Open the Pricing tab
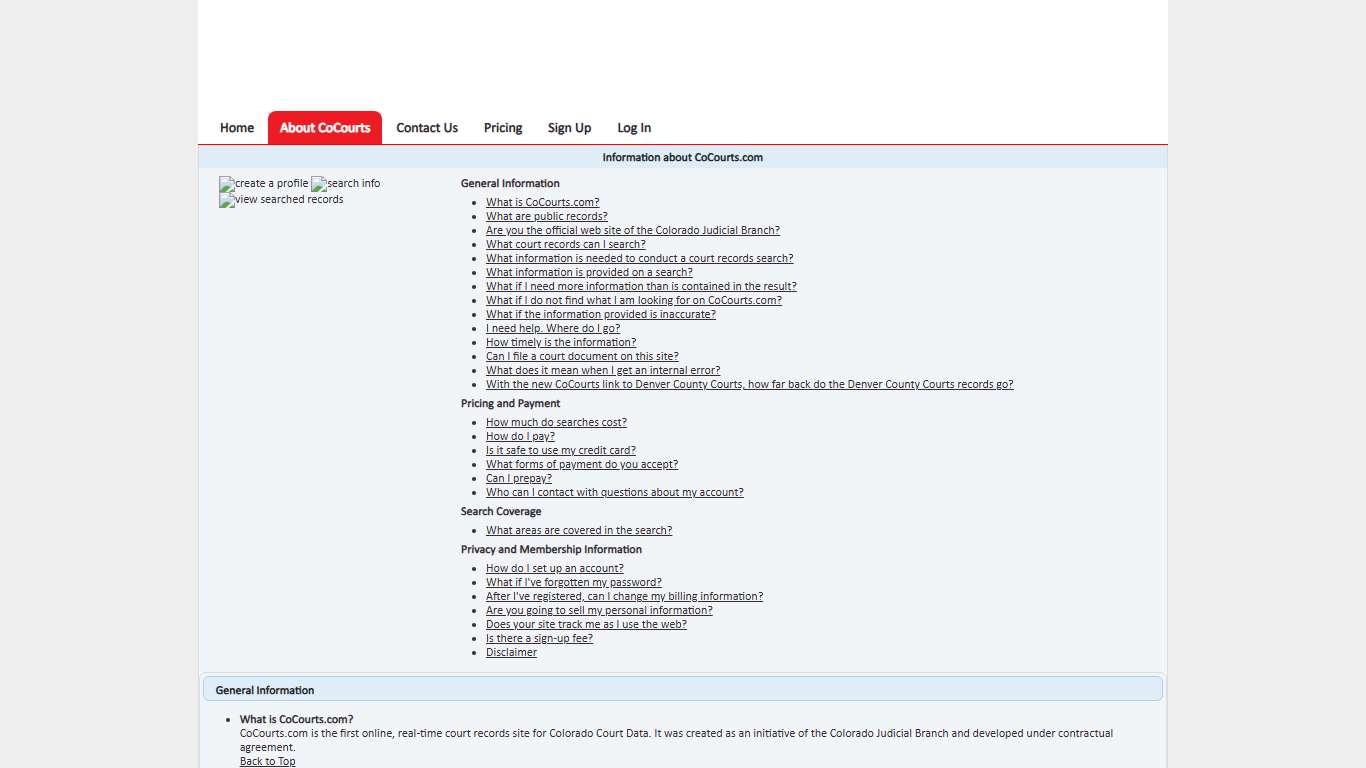The width and height of the screenshot is (1366, 768). [x=503, y=128]
